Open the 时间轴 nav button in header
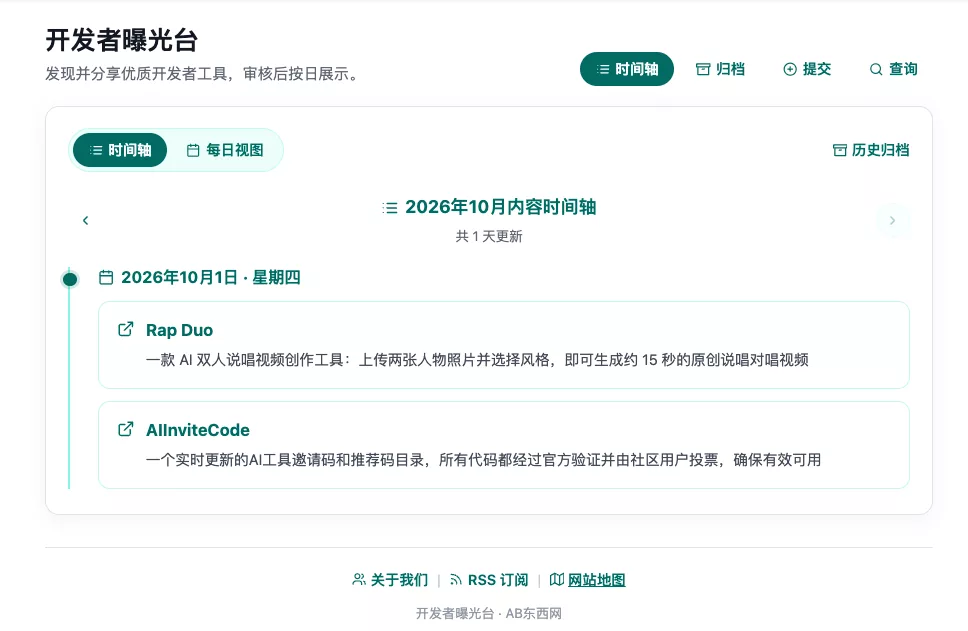Screen dimensions: 968x631 627,69
